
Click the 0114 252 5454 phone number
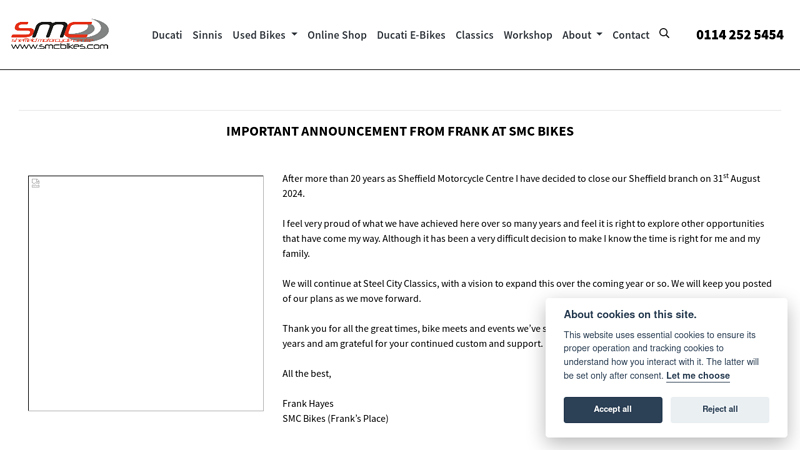(x=739, y=35)
